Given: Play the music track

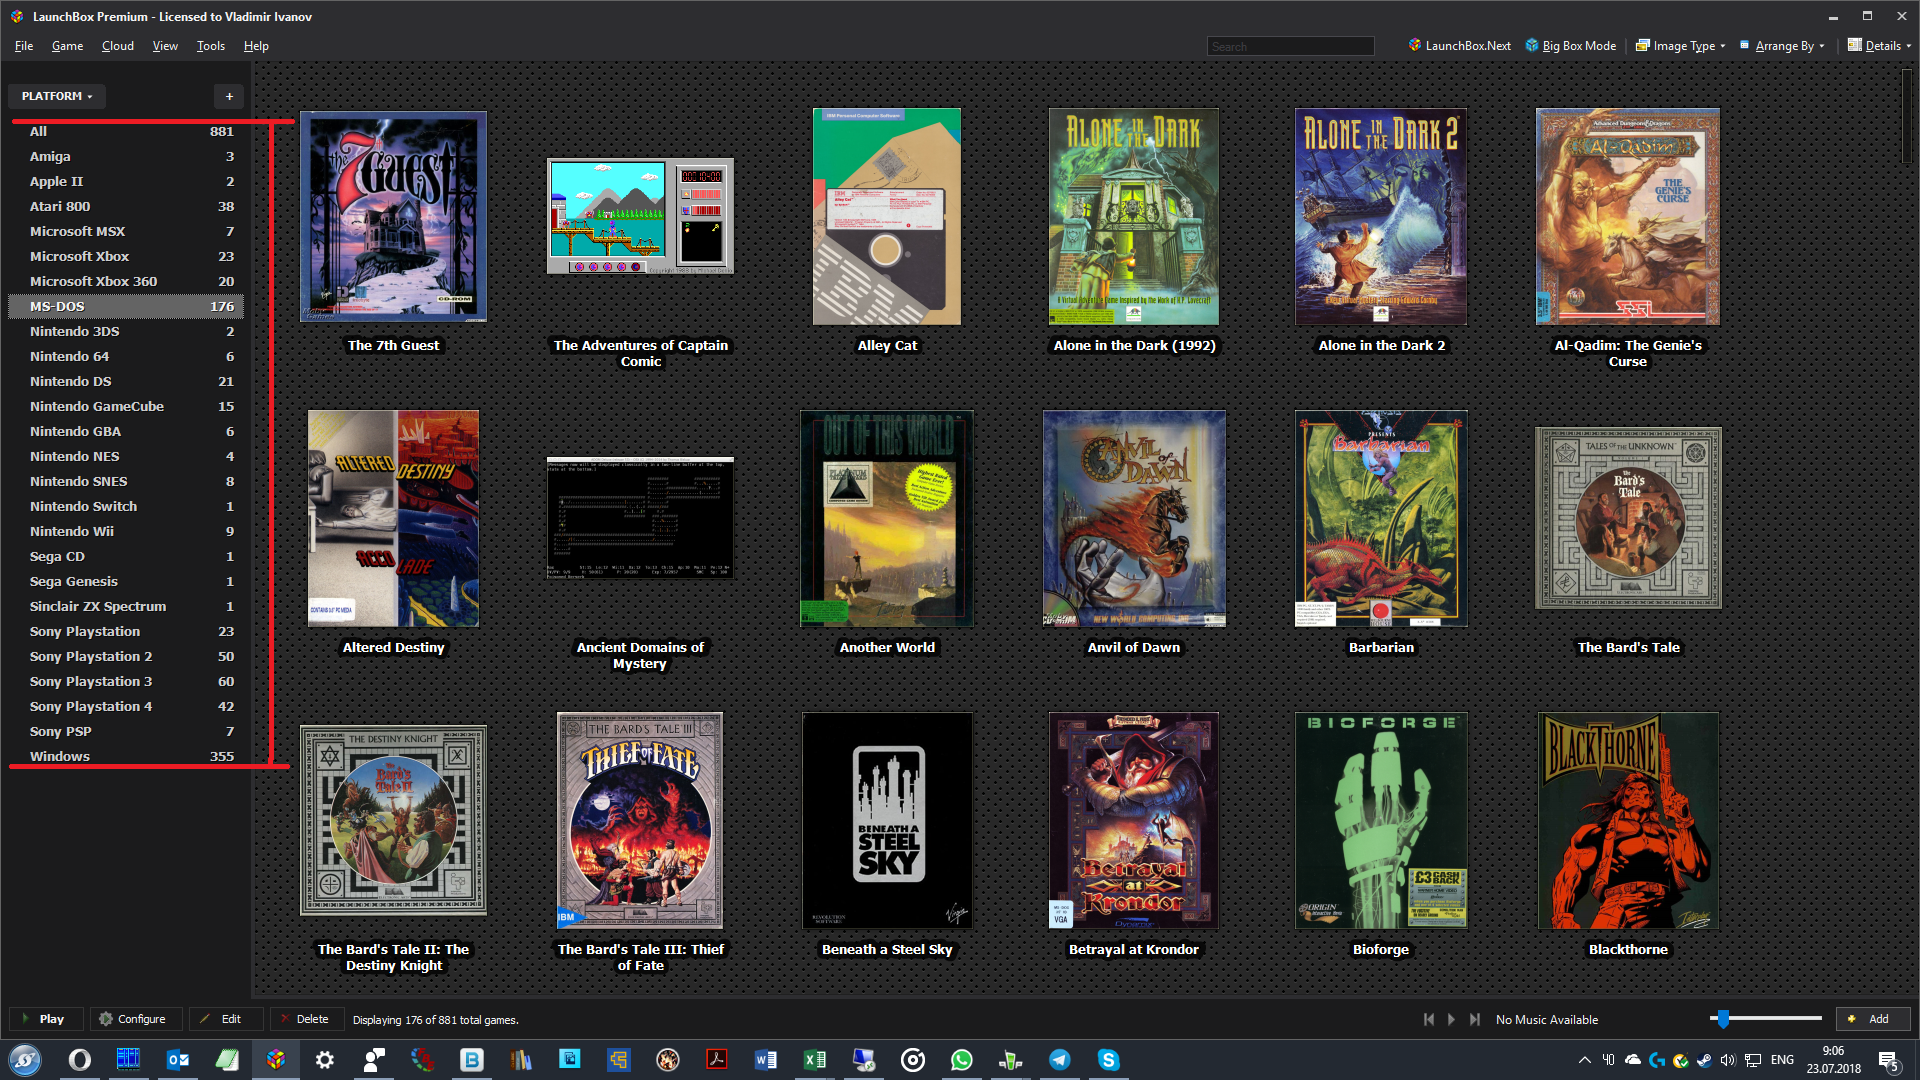Looking at the screenshot, I should [x=1451, y=1019].
